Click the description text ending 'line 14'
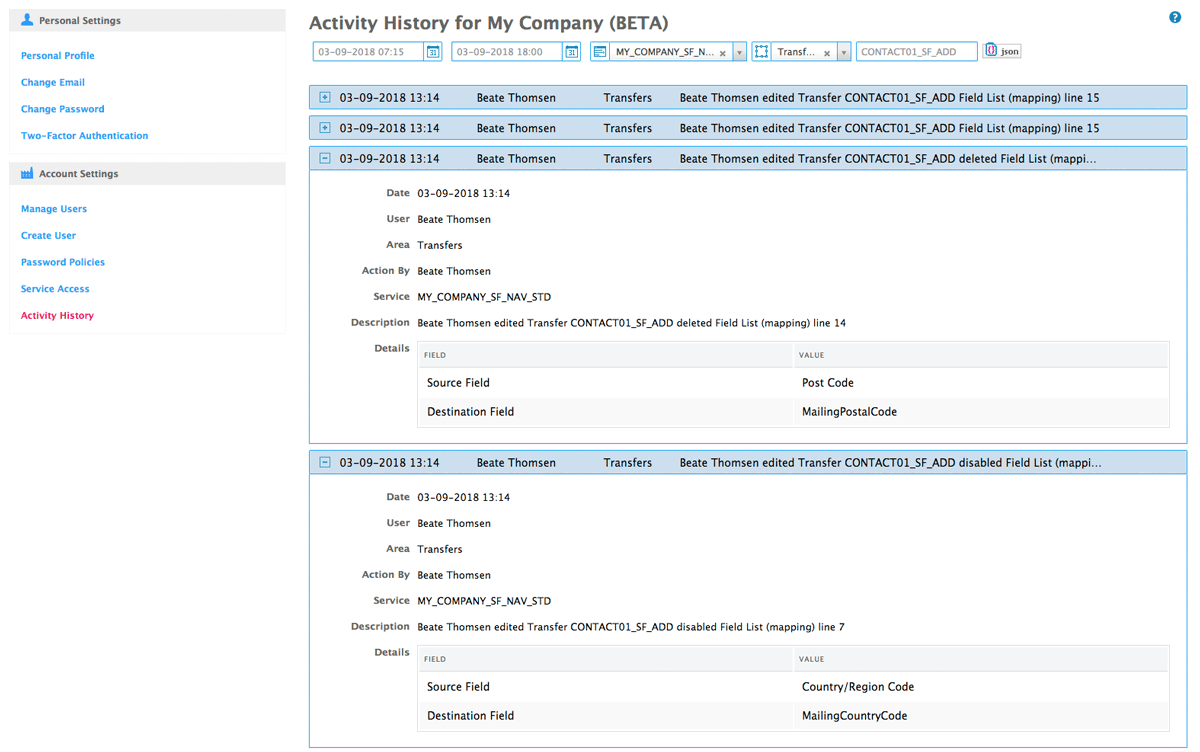This screenshot has height=752, width=1200. tap(632, 323)
